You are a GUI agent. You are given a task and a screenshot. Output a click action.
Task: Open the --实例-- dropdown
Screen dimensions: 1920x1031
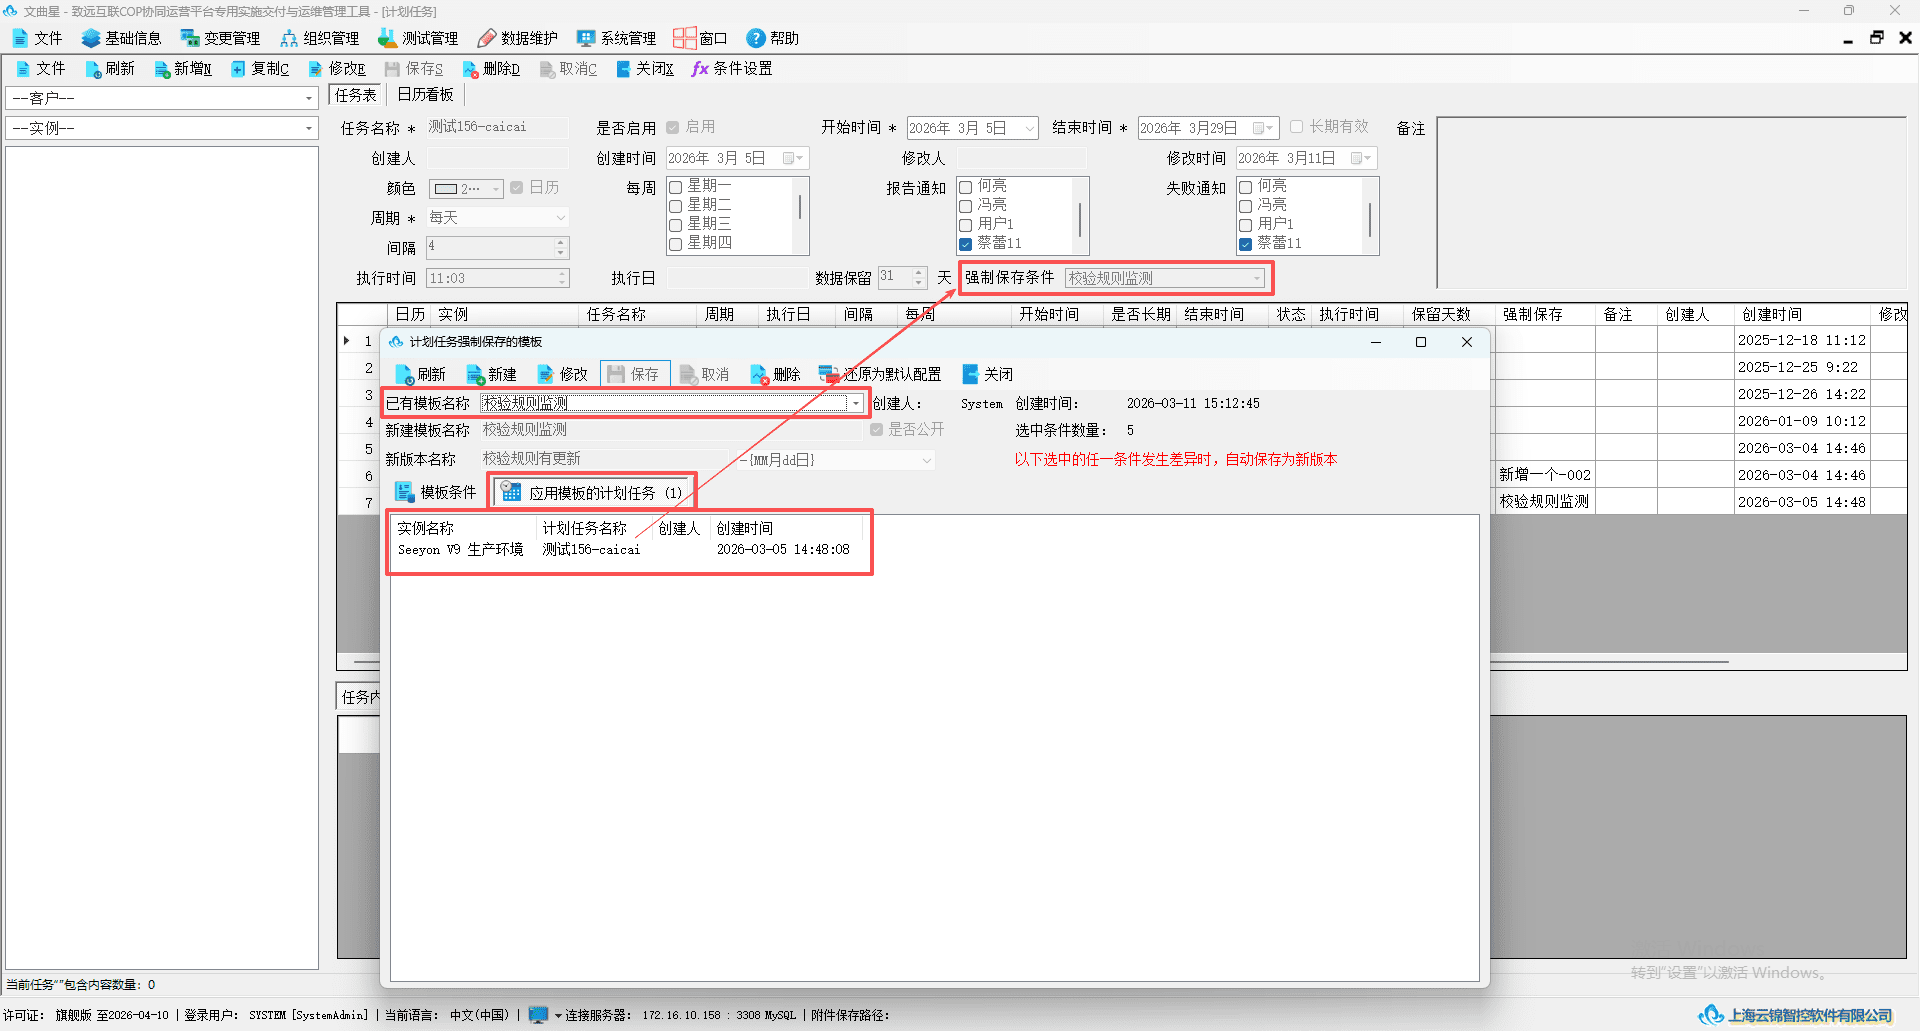click(x=162, y=128)
